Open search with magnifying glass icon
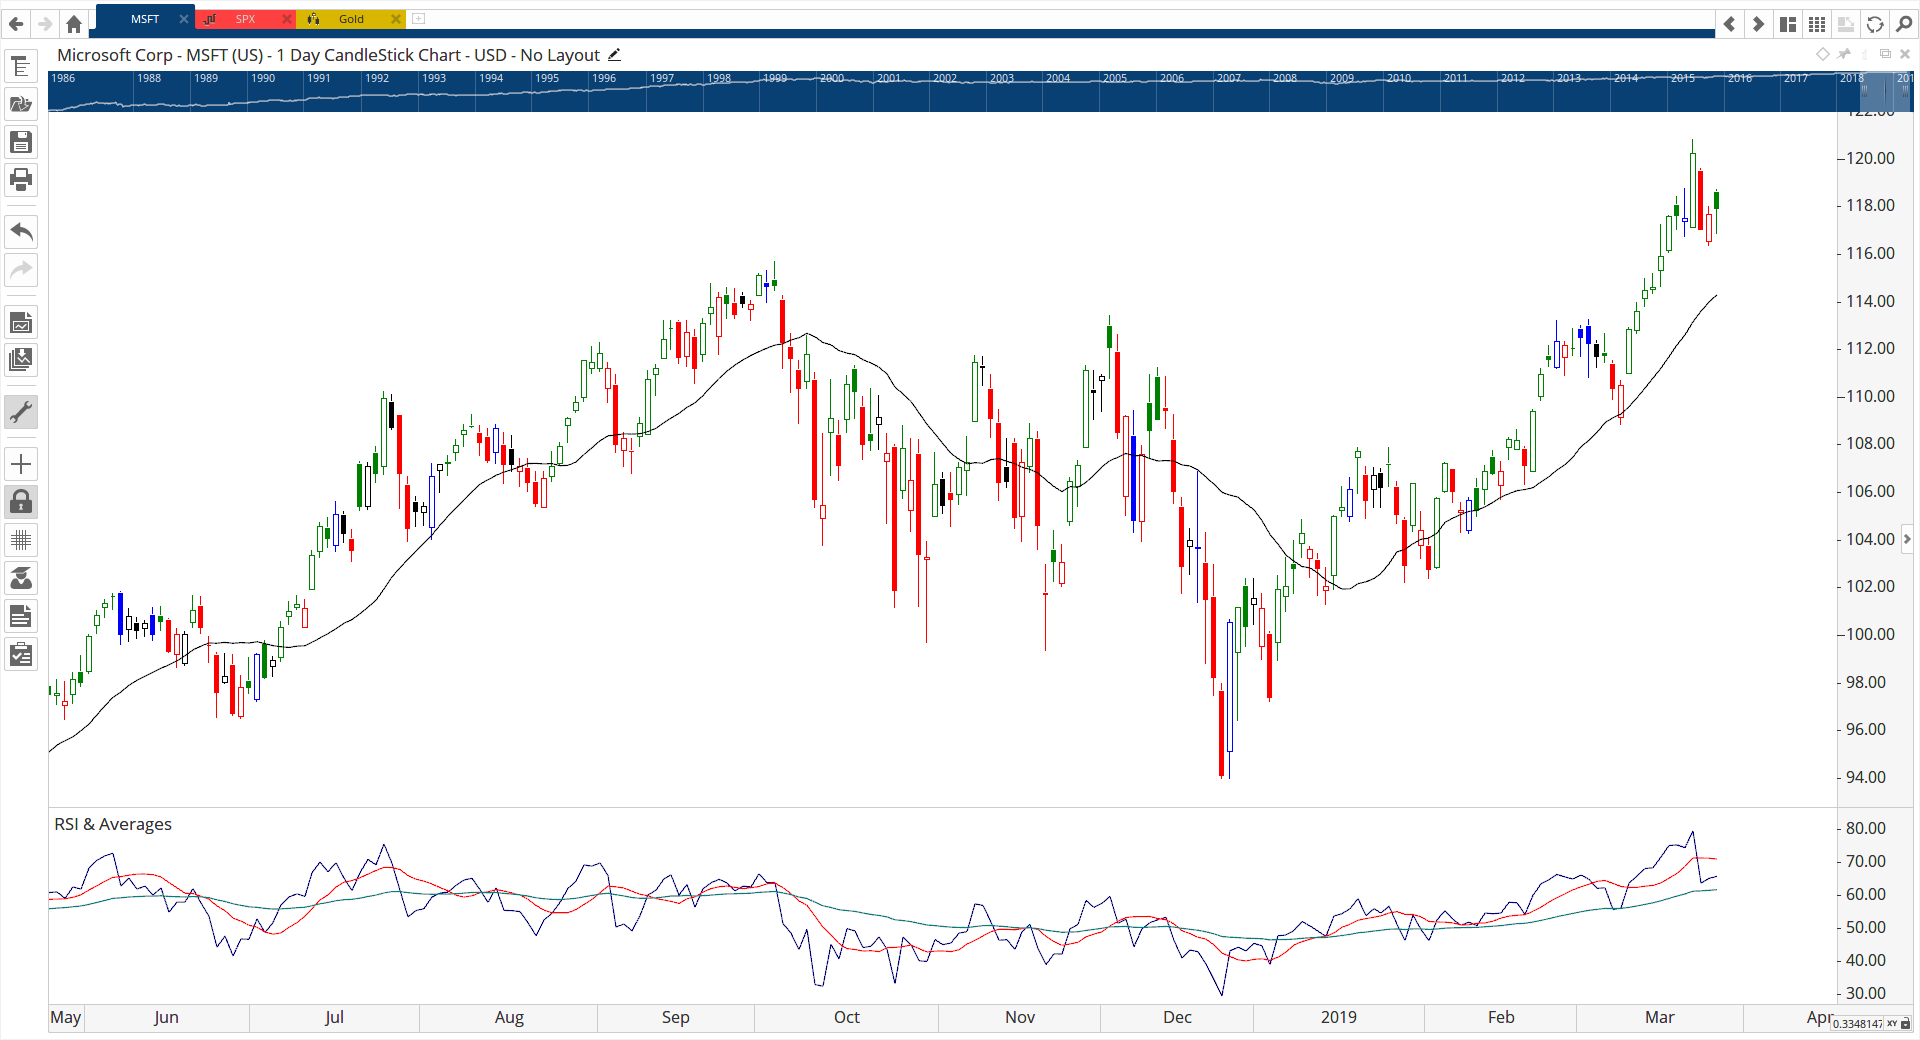1920x1040 pixels. [1904, 24]
